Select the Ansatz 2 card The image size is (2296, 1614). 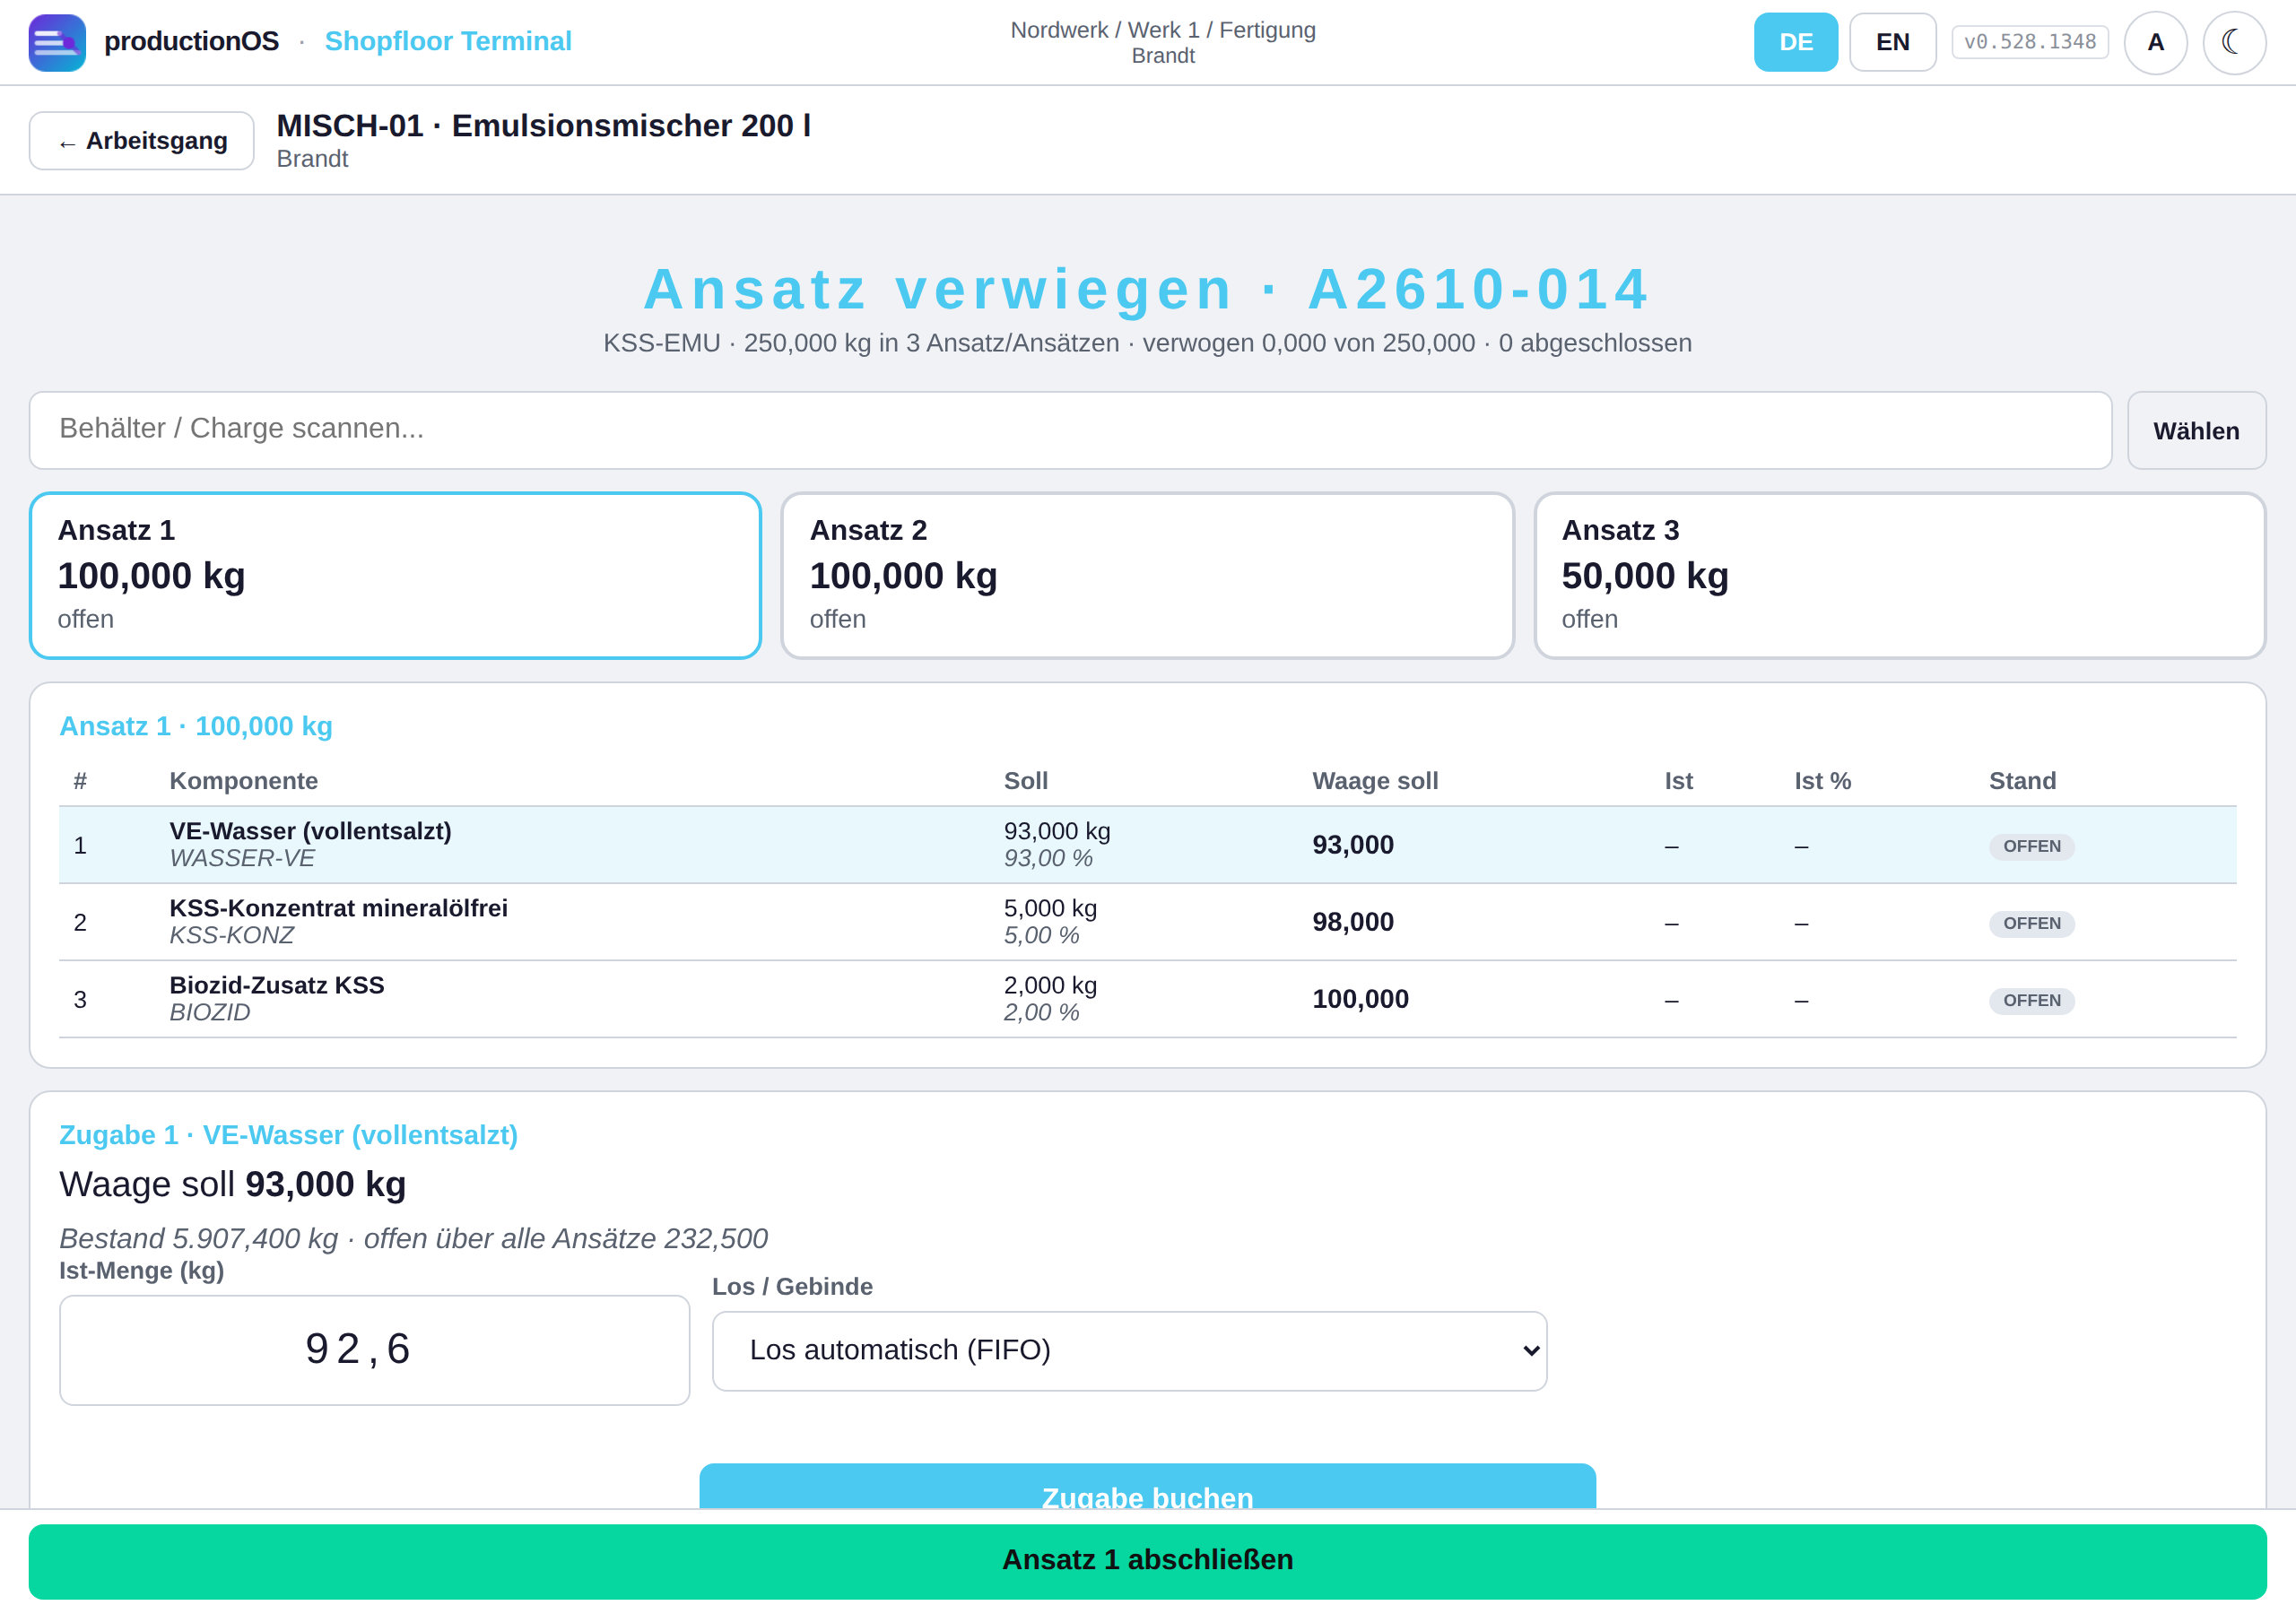click(x=1147, y=575)
